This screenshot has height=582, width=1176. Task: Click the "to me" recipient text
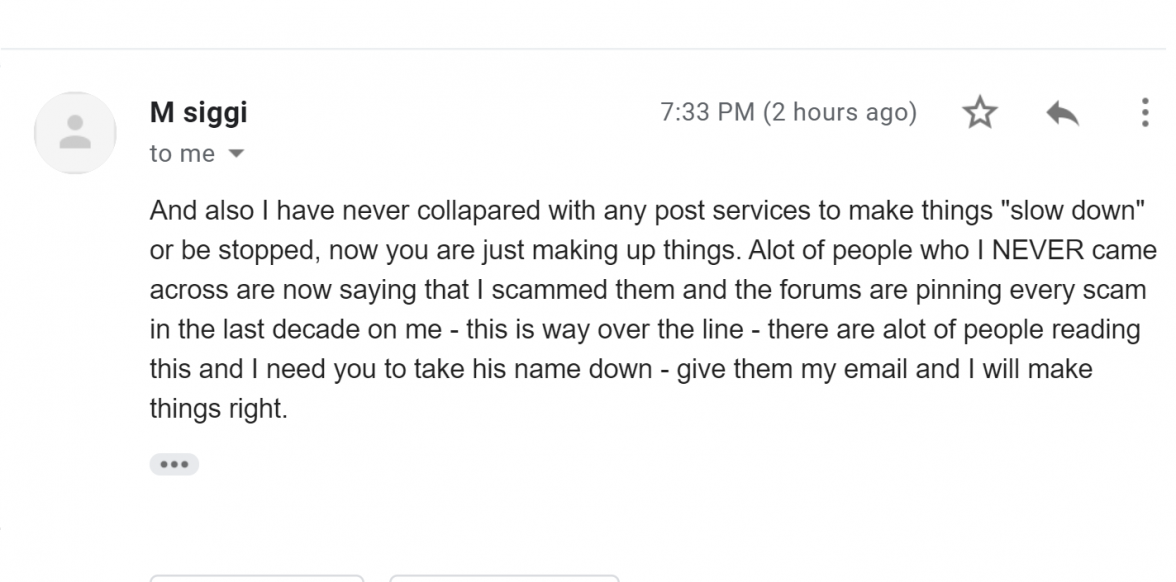(182, 154)
